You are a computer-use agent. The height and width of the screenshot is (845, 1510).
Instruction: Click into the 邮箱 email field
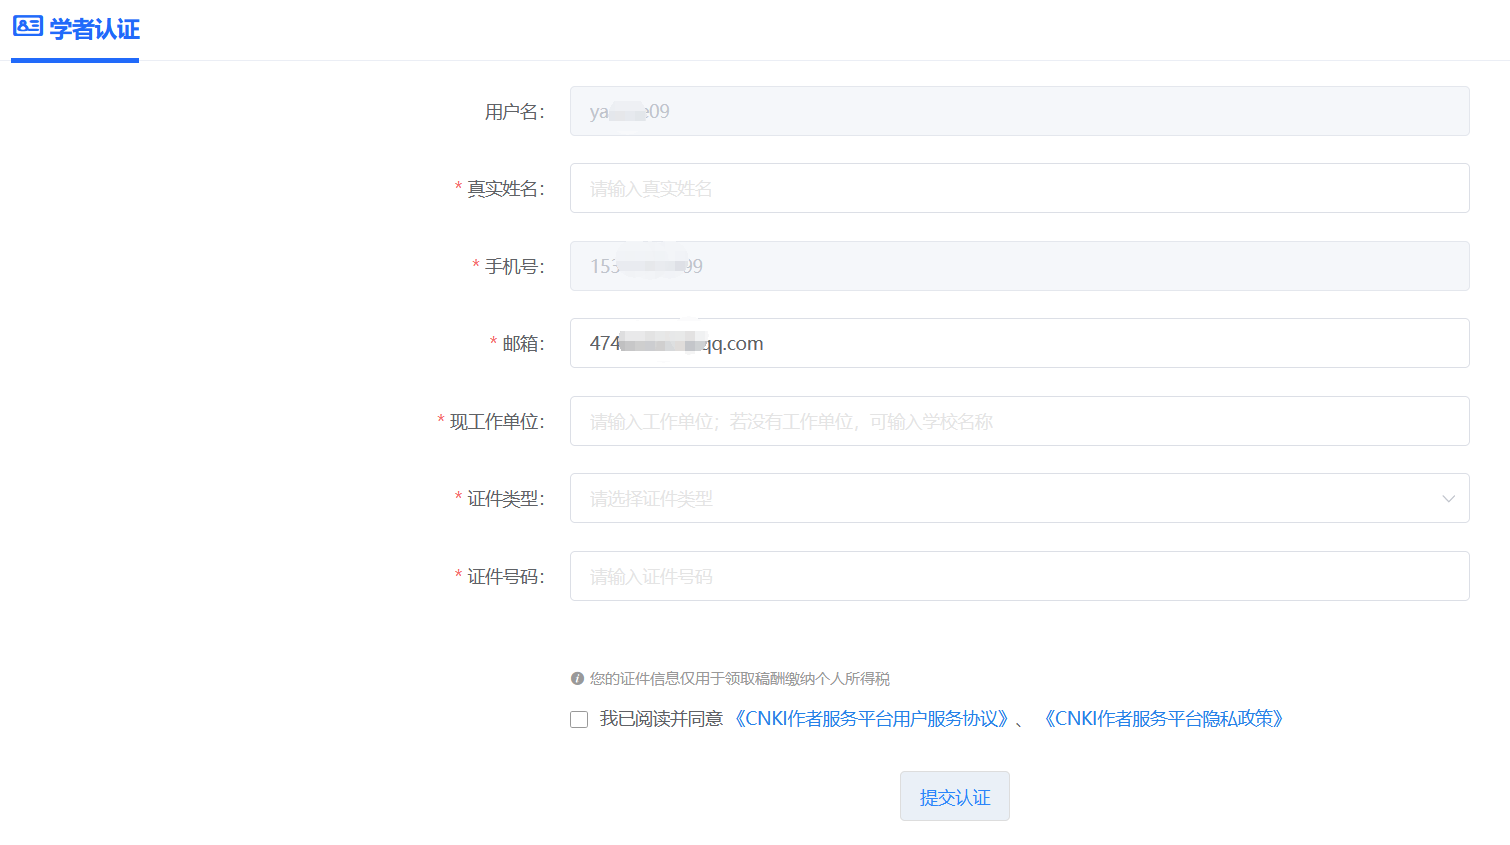pyautogui.click(x=1019, y=343)
